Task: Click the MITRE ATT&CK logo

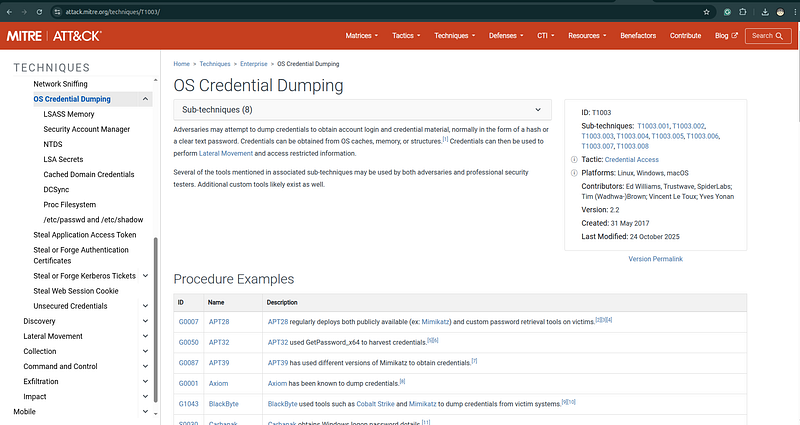Action: pos(54,36)
